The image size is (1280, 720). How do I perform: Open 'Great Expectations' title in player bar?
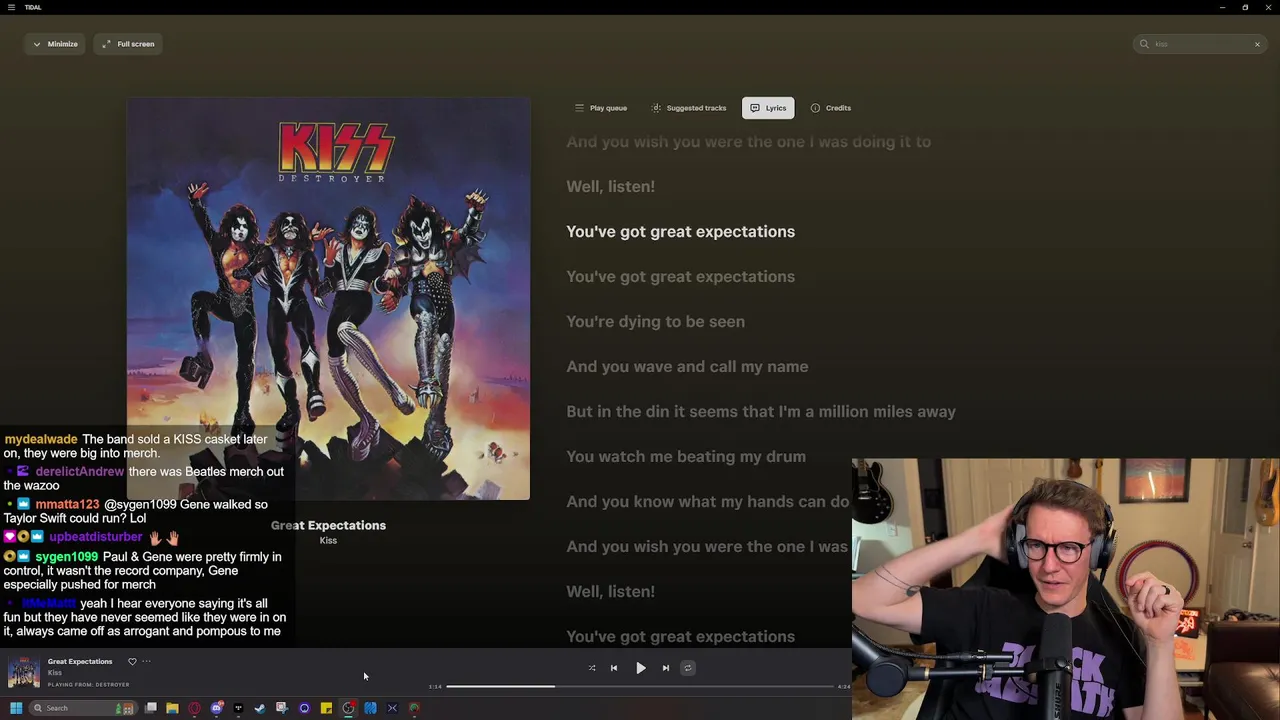pyautogui.click(x=80, y=661)
